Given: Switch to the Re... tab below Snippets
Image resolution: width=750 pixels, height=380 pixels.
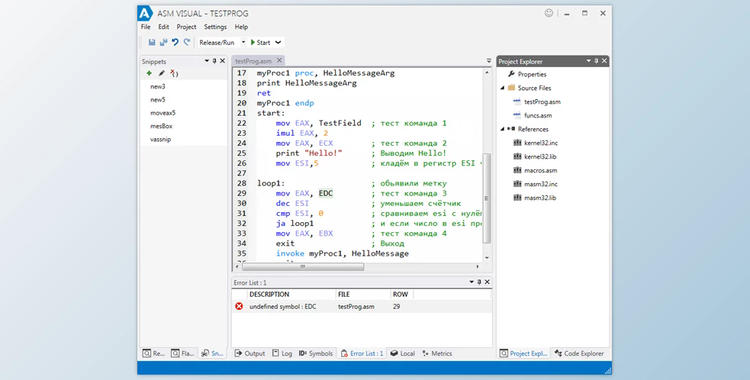Looking at the screenshot, I should coord(154,354).
